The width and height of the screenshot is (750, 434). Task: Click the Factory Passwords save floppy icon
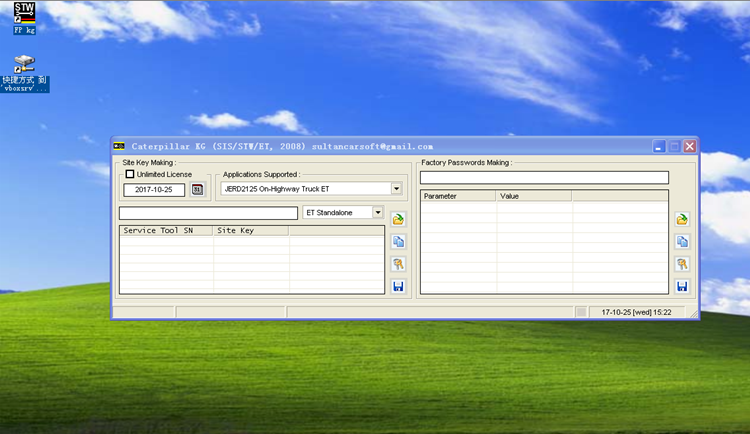(x=682, y=286)
